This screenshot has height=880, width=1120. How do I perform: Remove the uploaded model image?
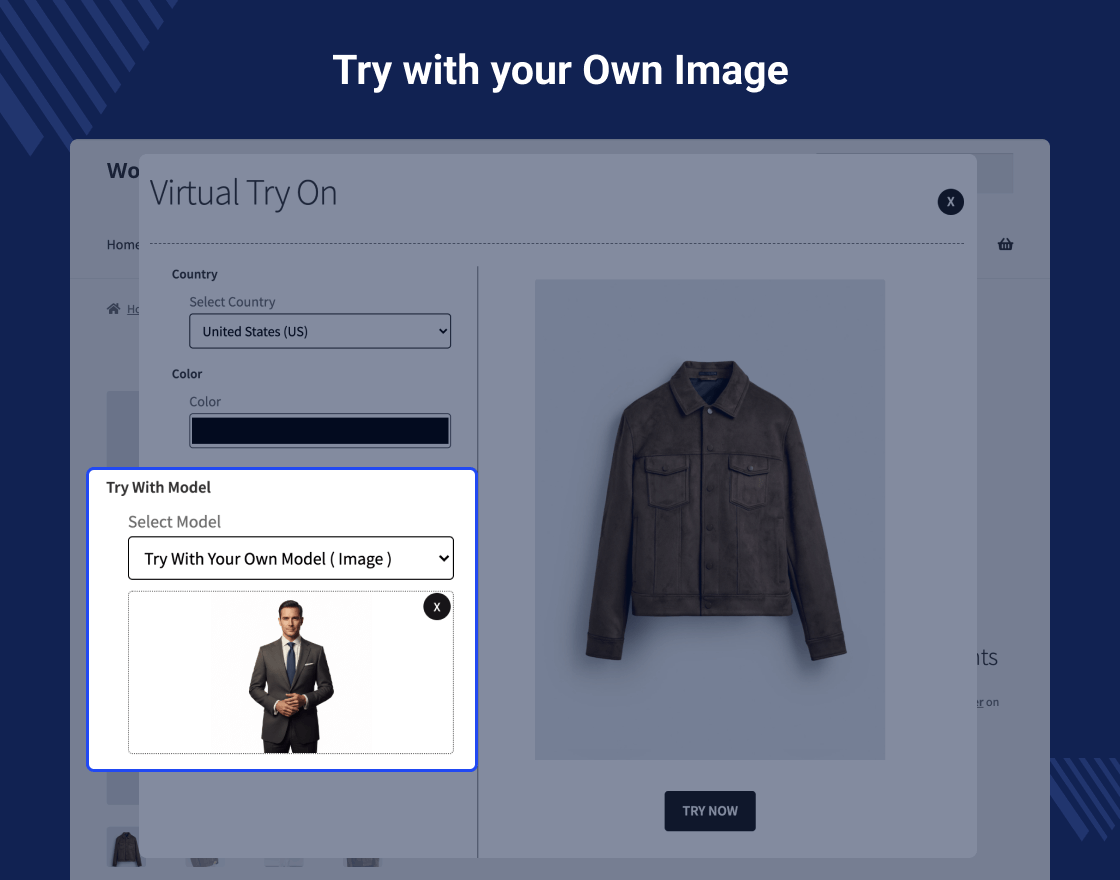click(x=437, y=607)
